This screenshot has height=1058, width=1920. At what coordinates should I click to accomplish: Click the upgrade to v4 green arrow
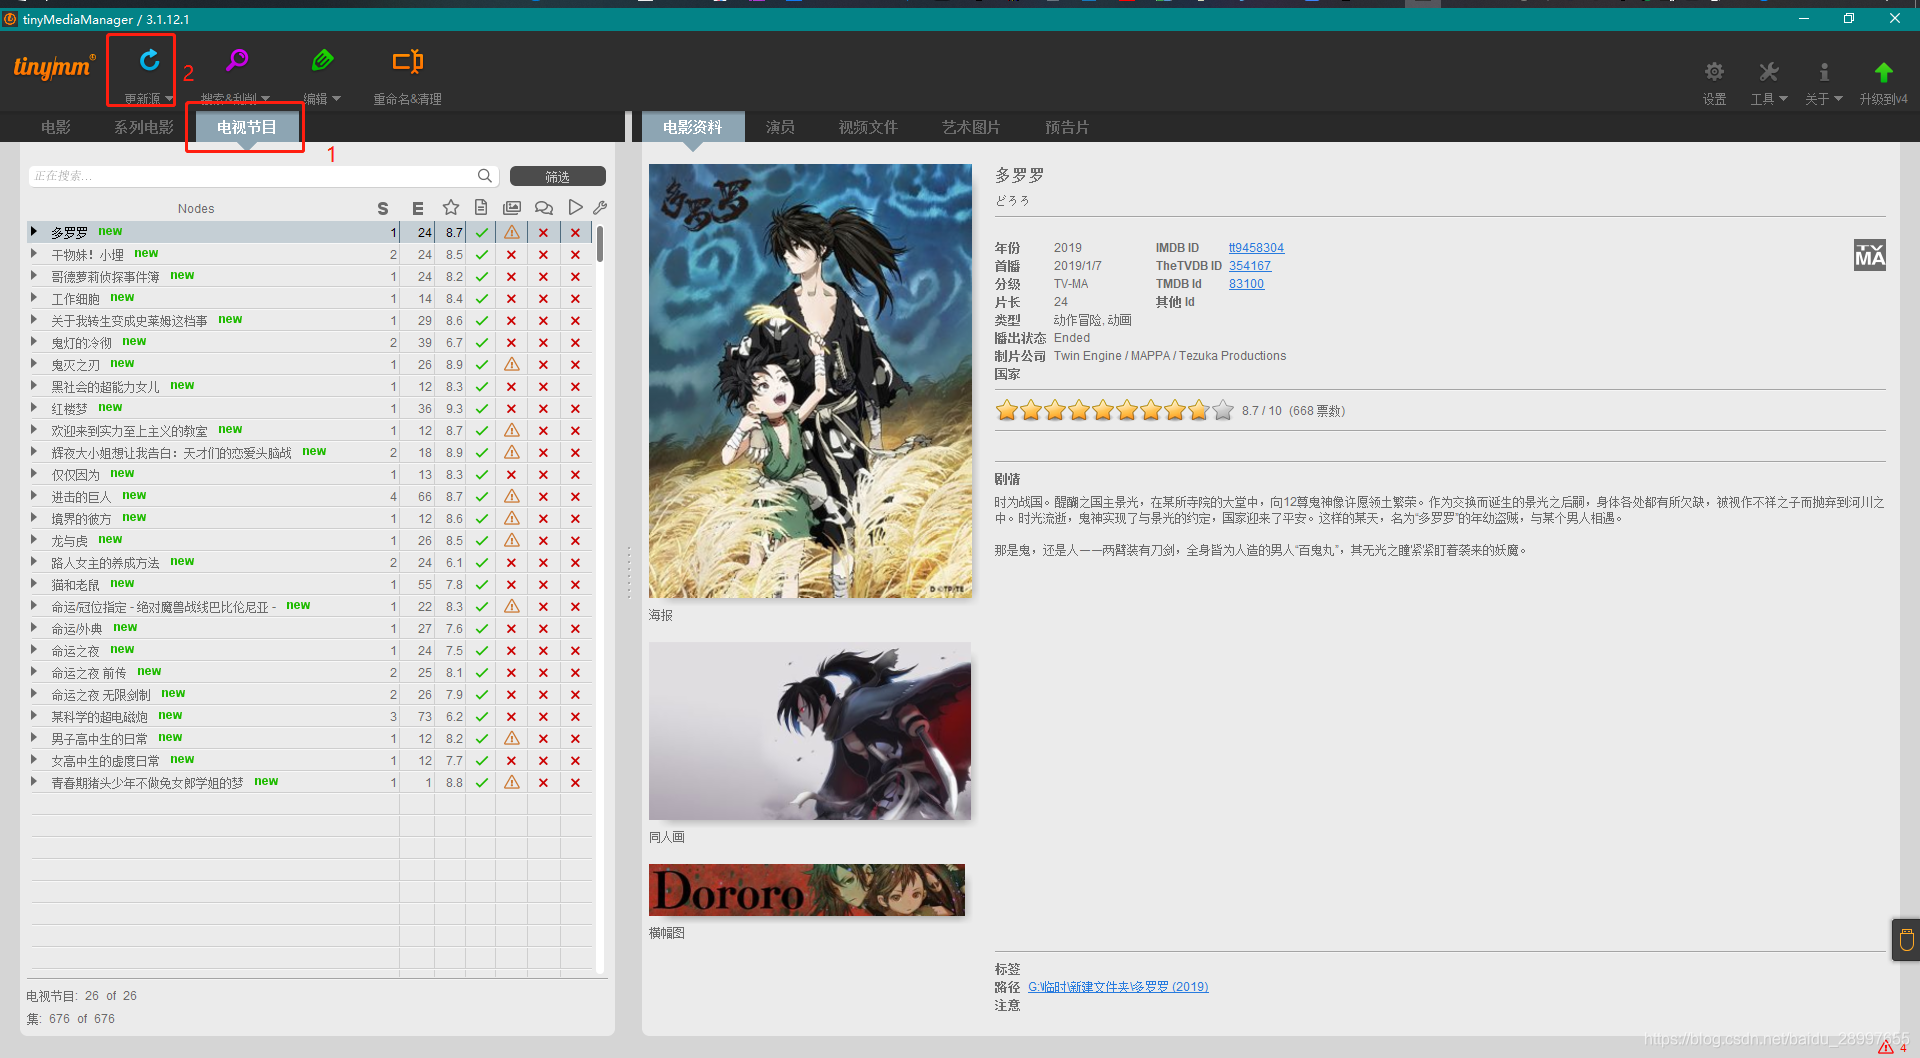(x=1883, y=72)
